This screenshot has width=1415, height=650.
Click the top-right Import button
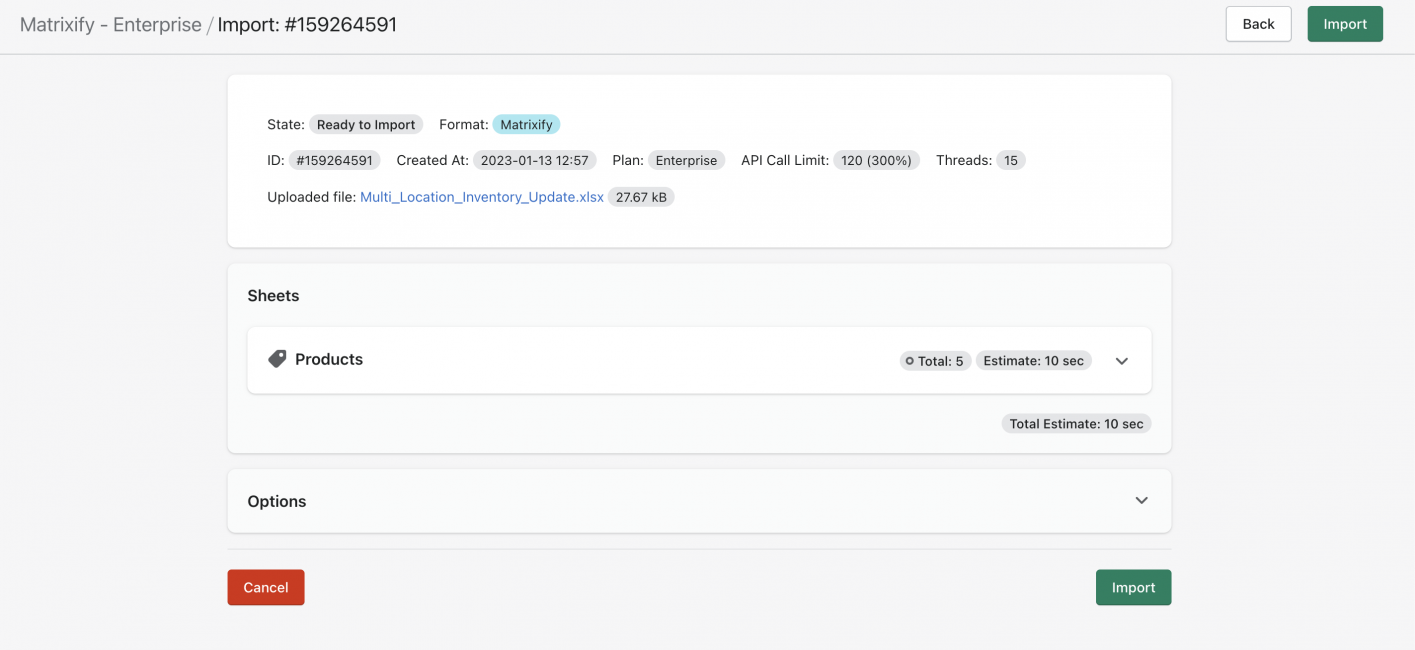[1344, 23]
